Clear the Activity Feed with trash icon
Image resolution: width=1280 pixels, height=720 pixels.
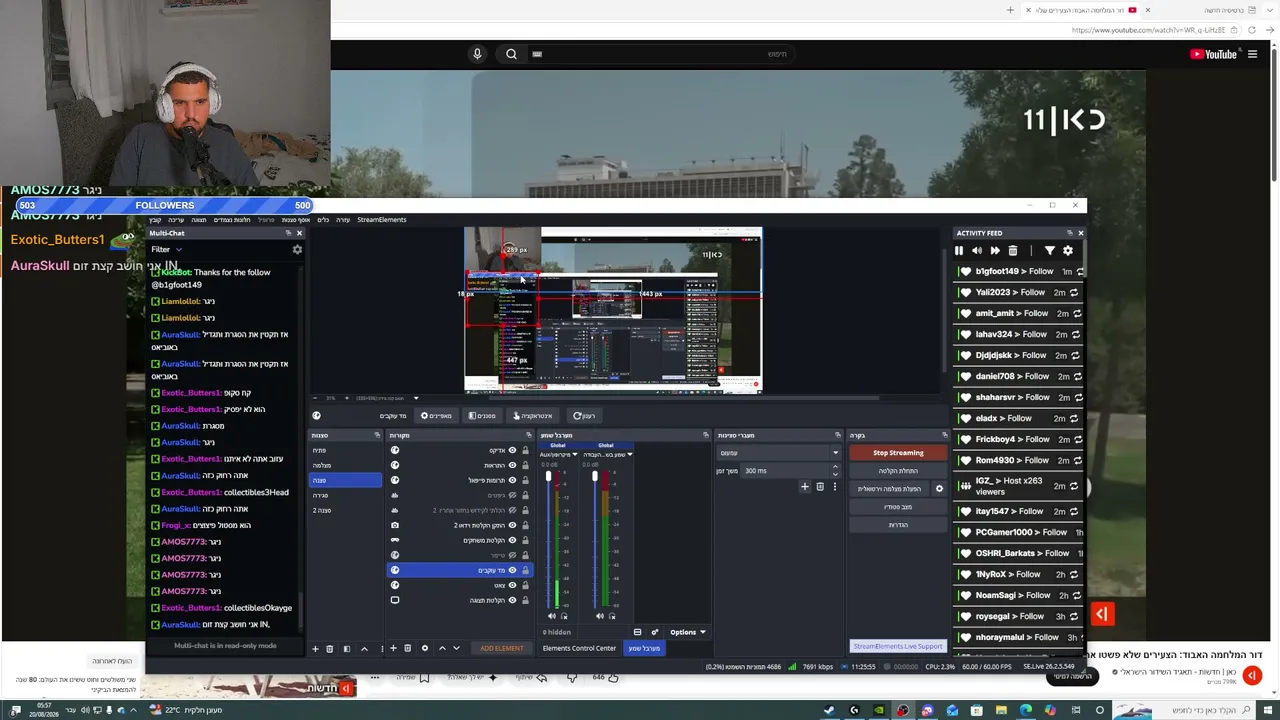[1013, 251]
